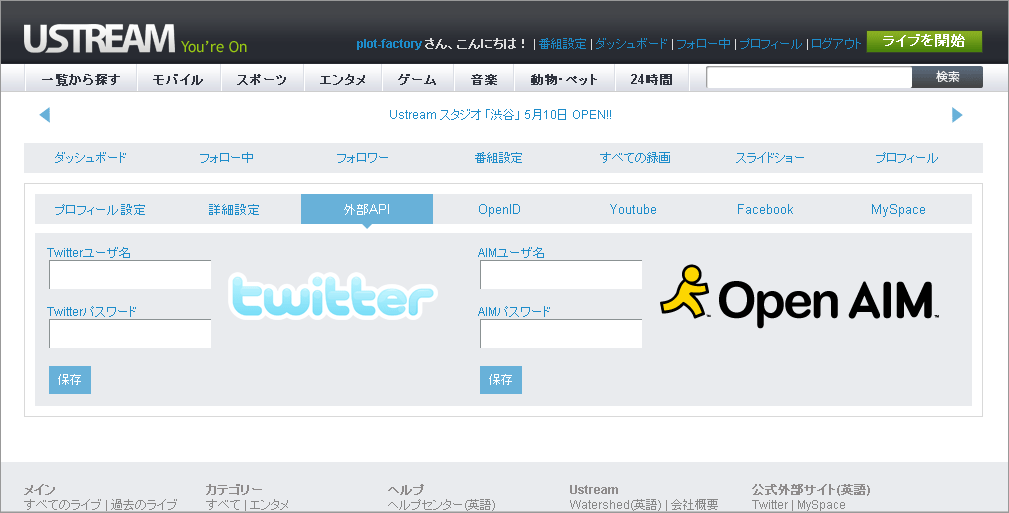Screen dimensions: 1009x513
Task: Click the 検索 search button
Action: pos(947,77)
